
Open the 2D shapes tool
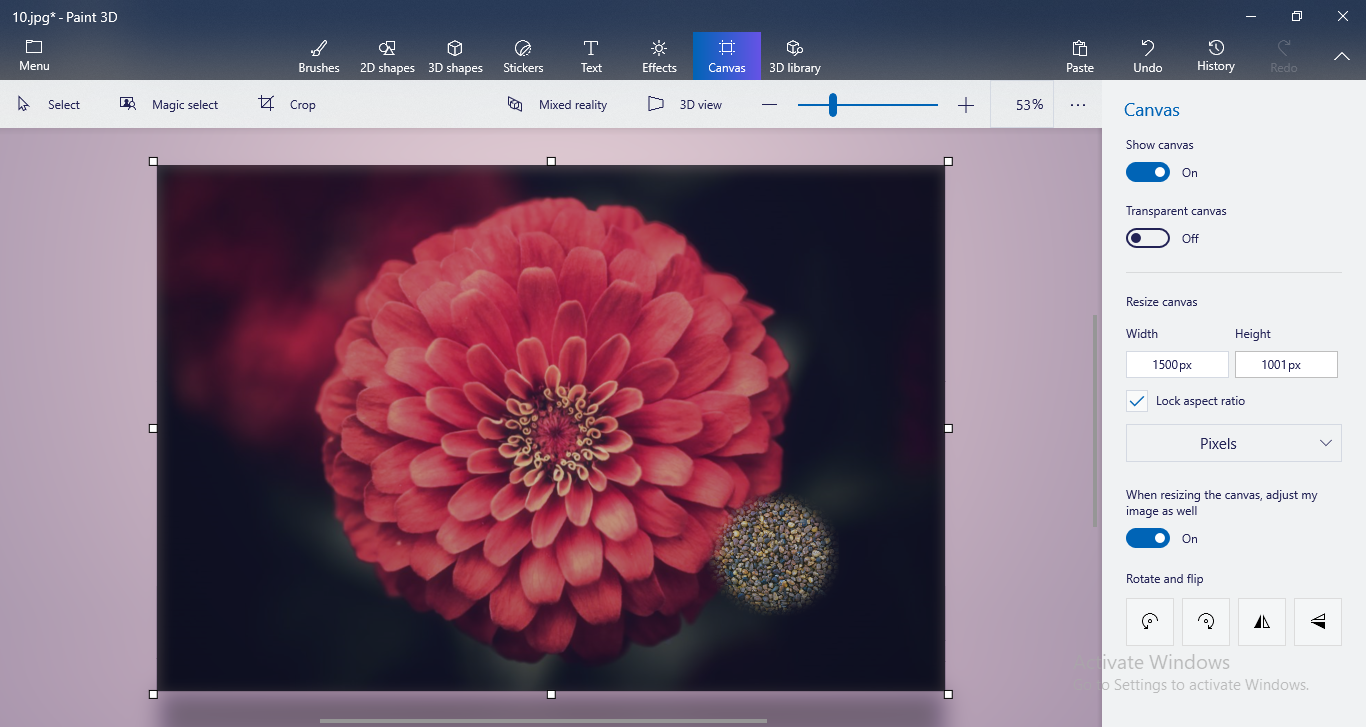tap(387, 55)
